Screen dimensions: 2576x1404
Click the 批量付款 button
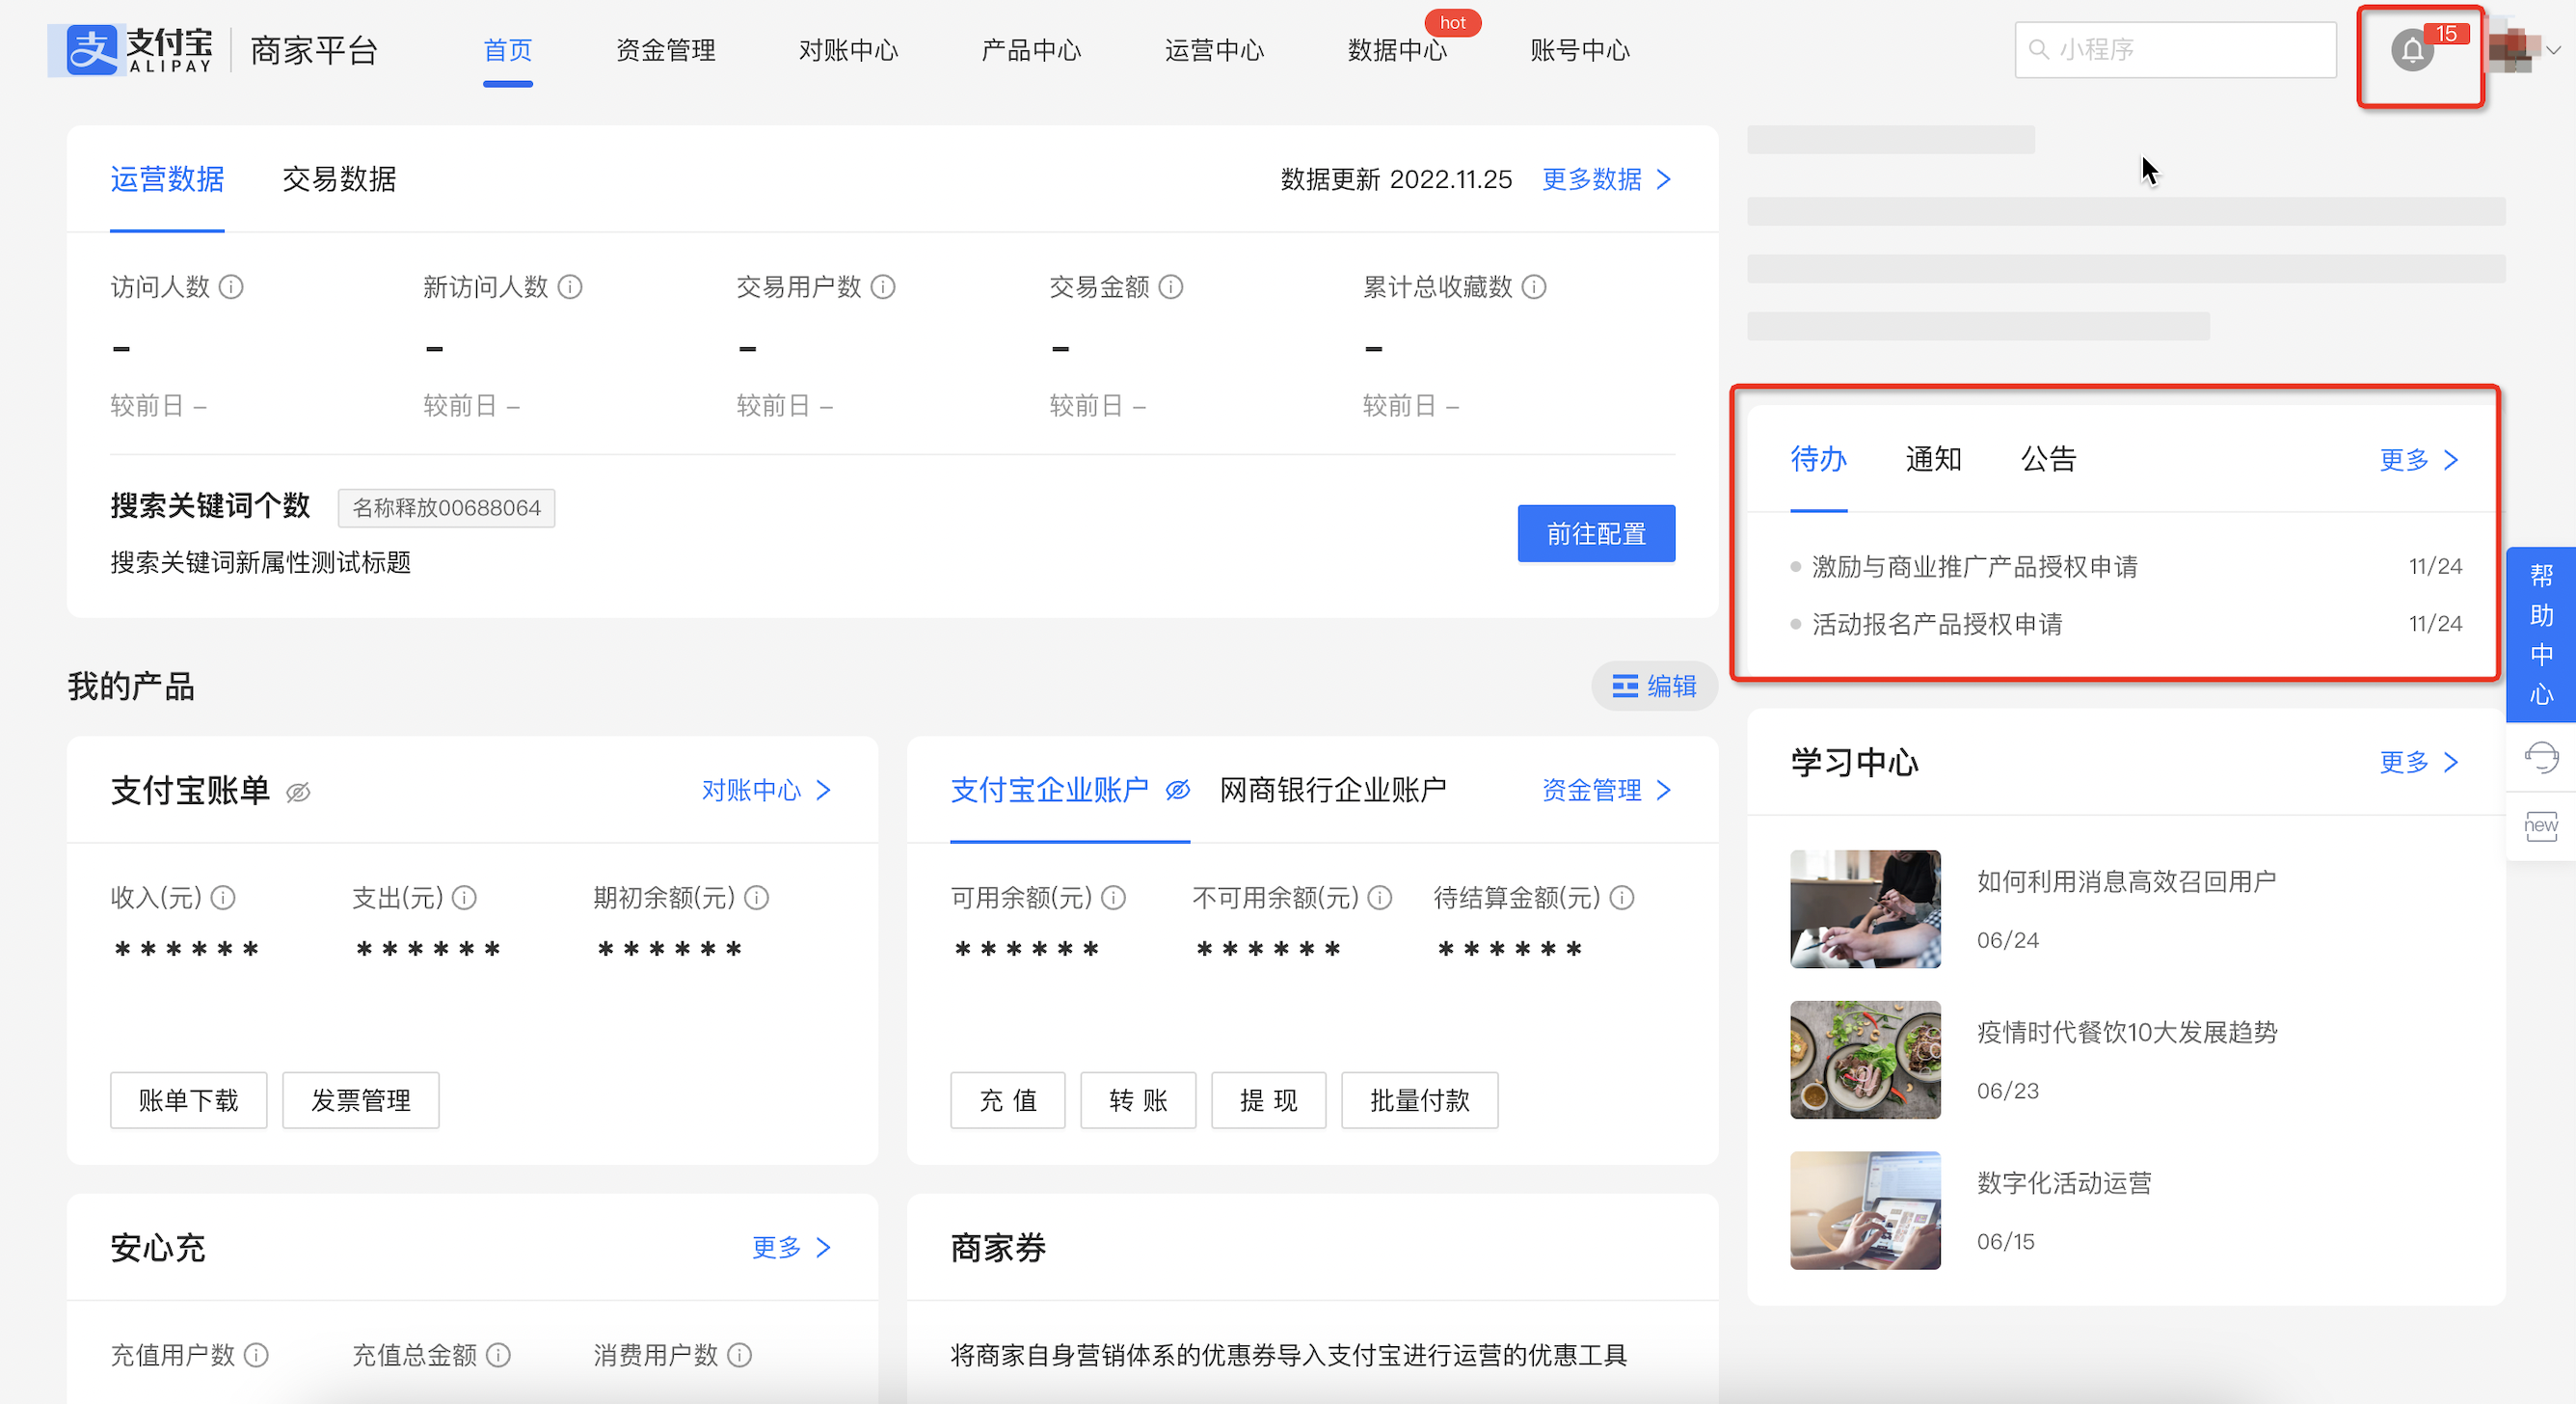pos(1420,1100)
